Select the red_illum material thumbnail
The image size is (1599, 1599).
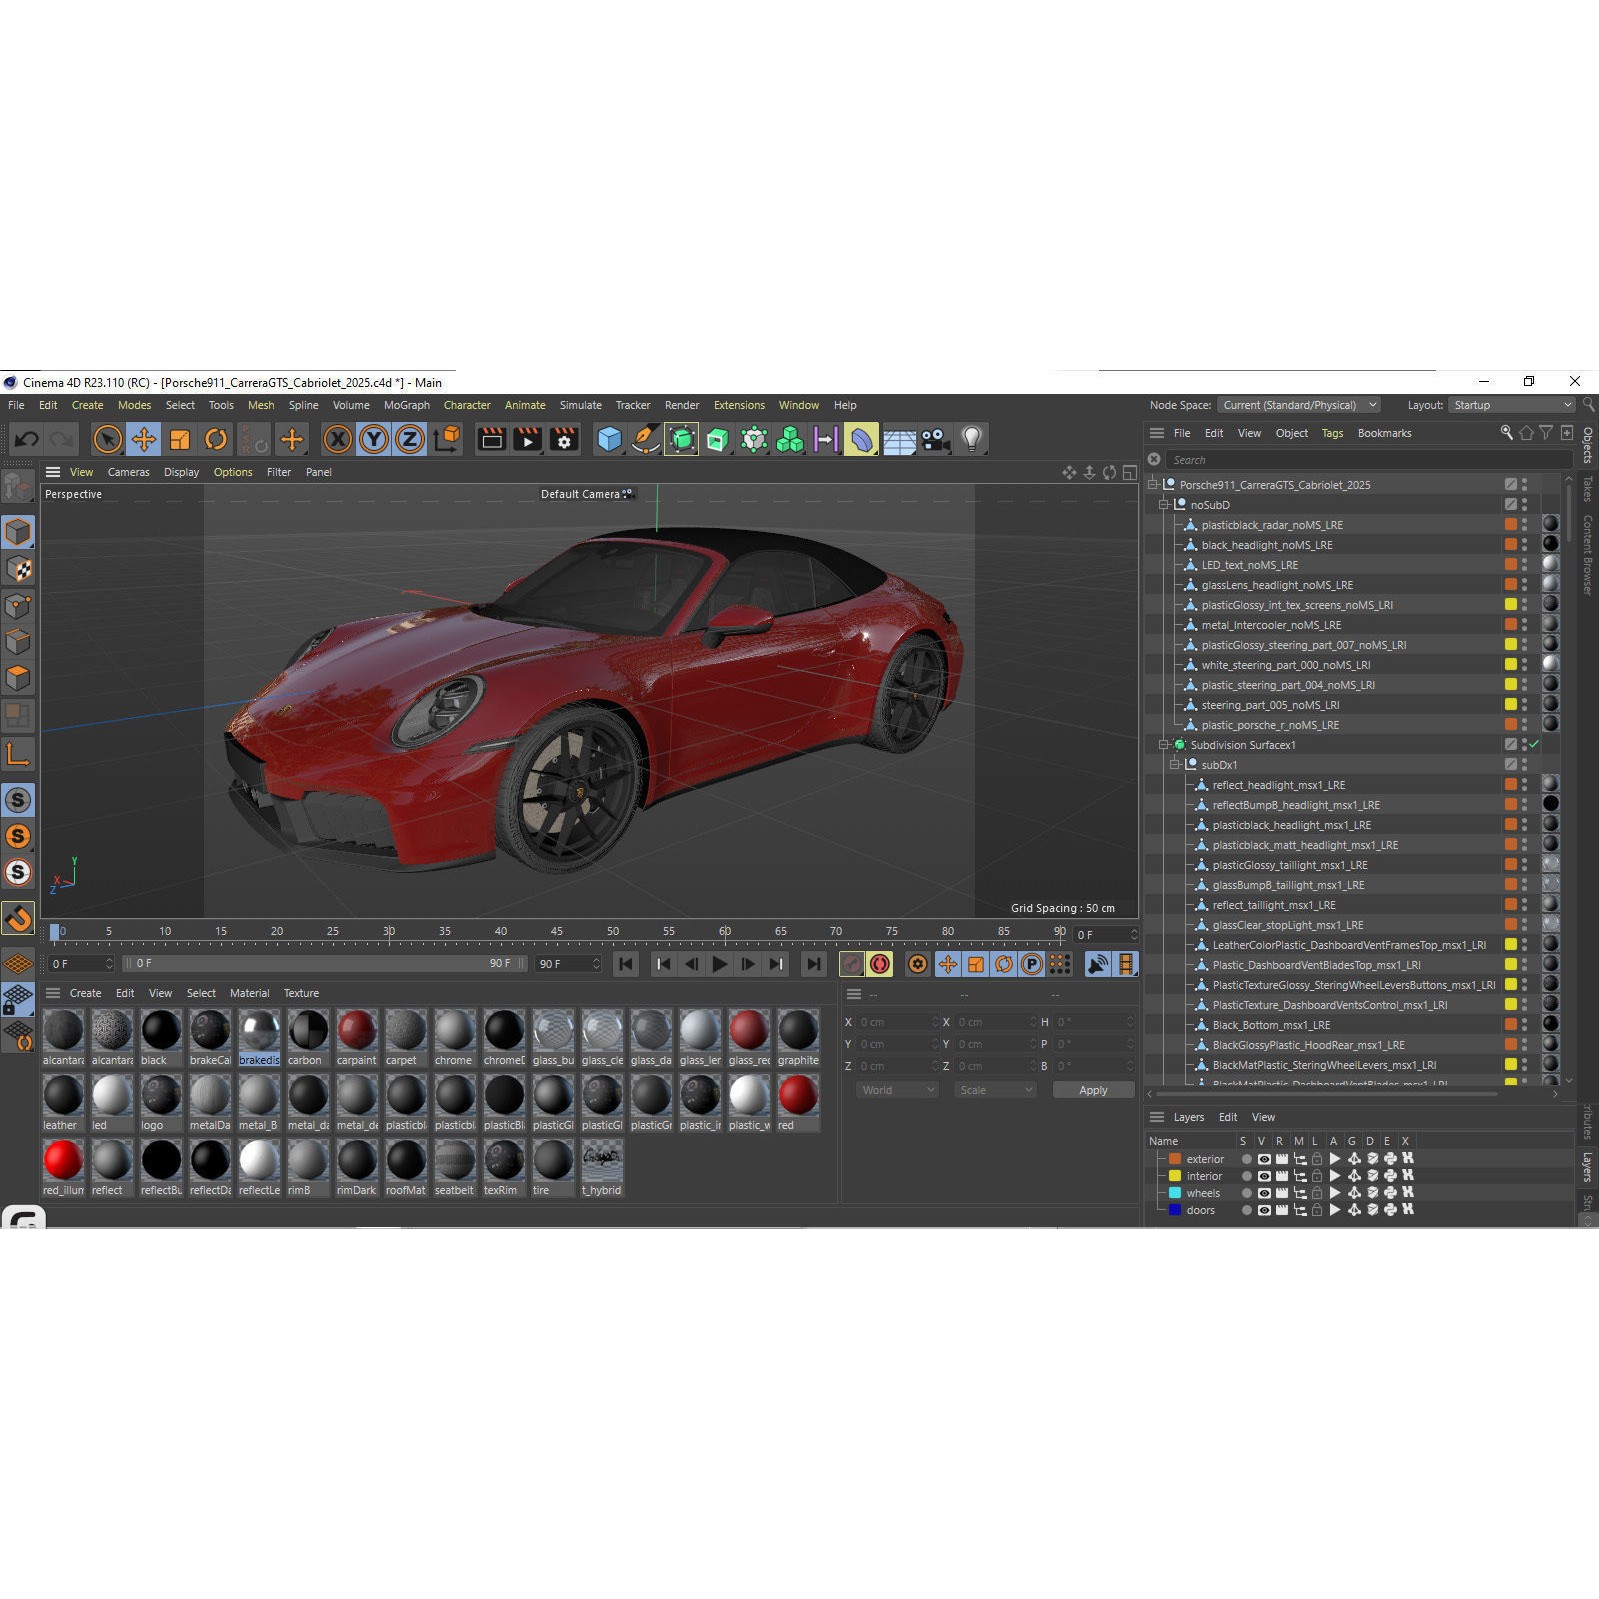63,1160
